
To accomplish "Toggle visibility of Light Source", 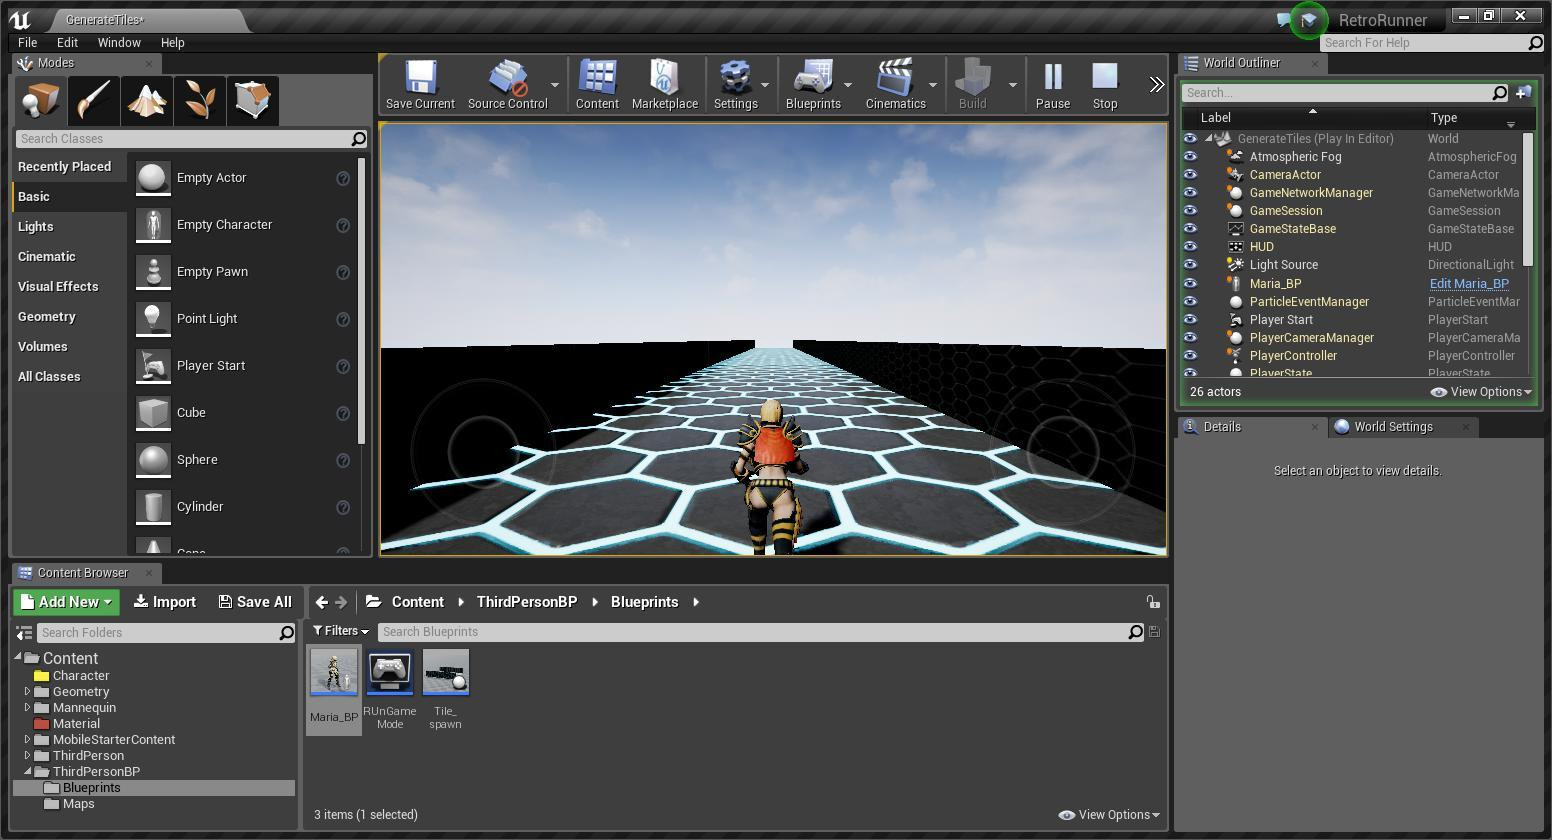I will pos(1190,265).
